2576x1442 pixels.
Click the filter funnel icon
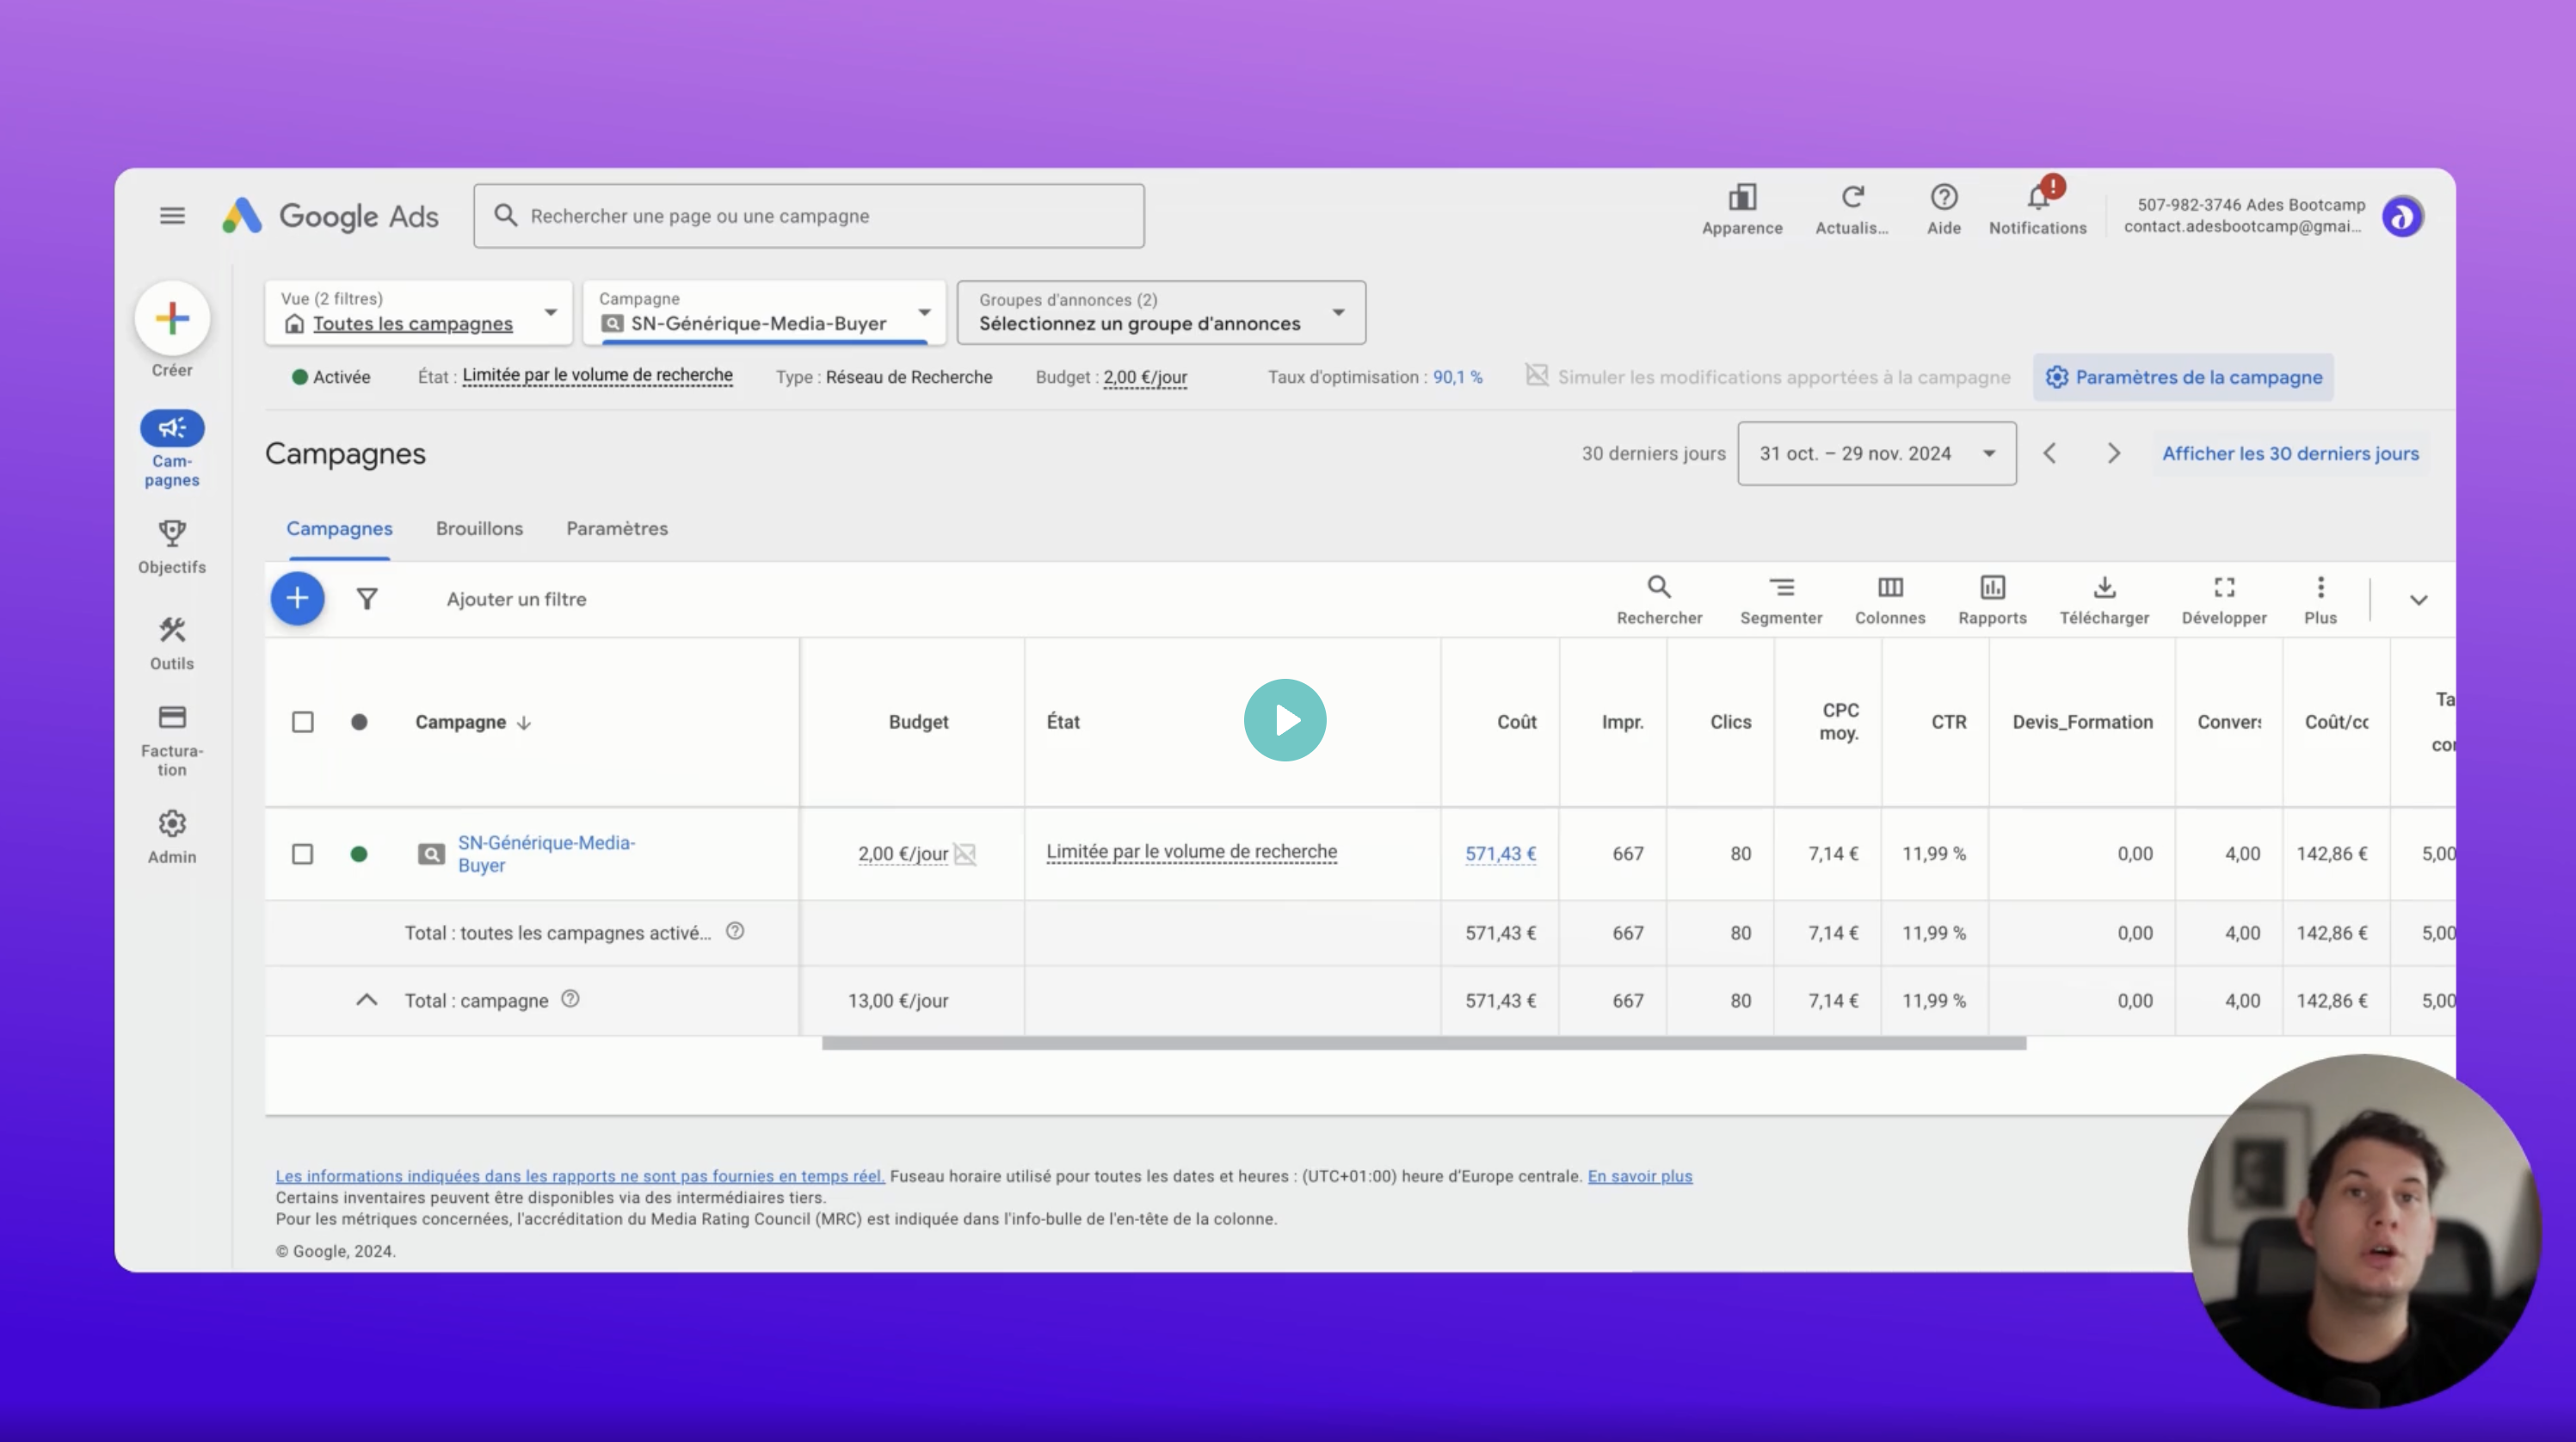pyautogui.click(x=367, y=599)
